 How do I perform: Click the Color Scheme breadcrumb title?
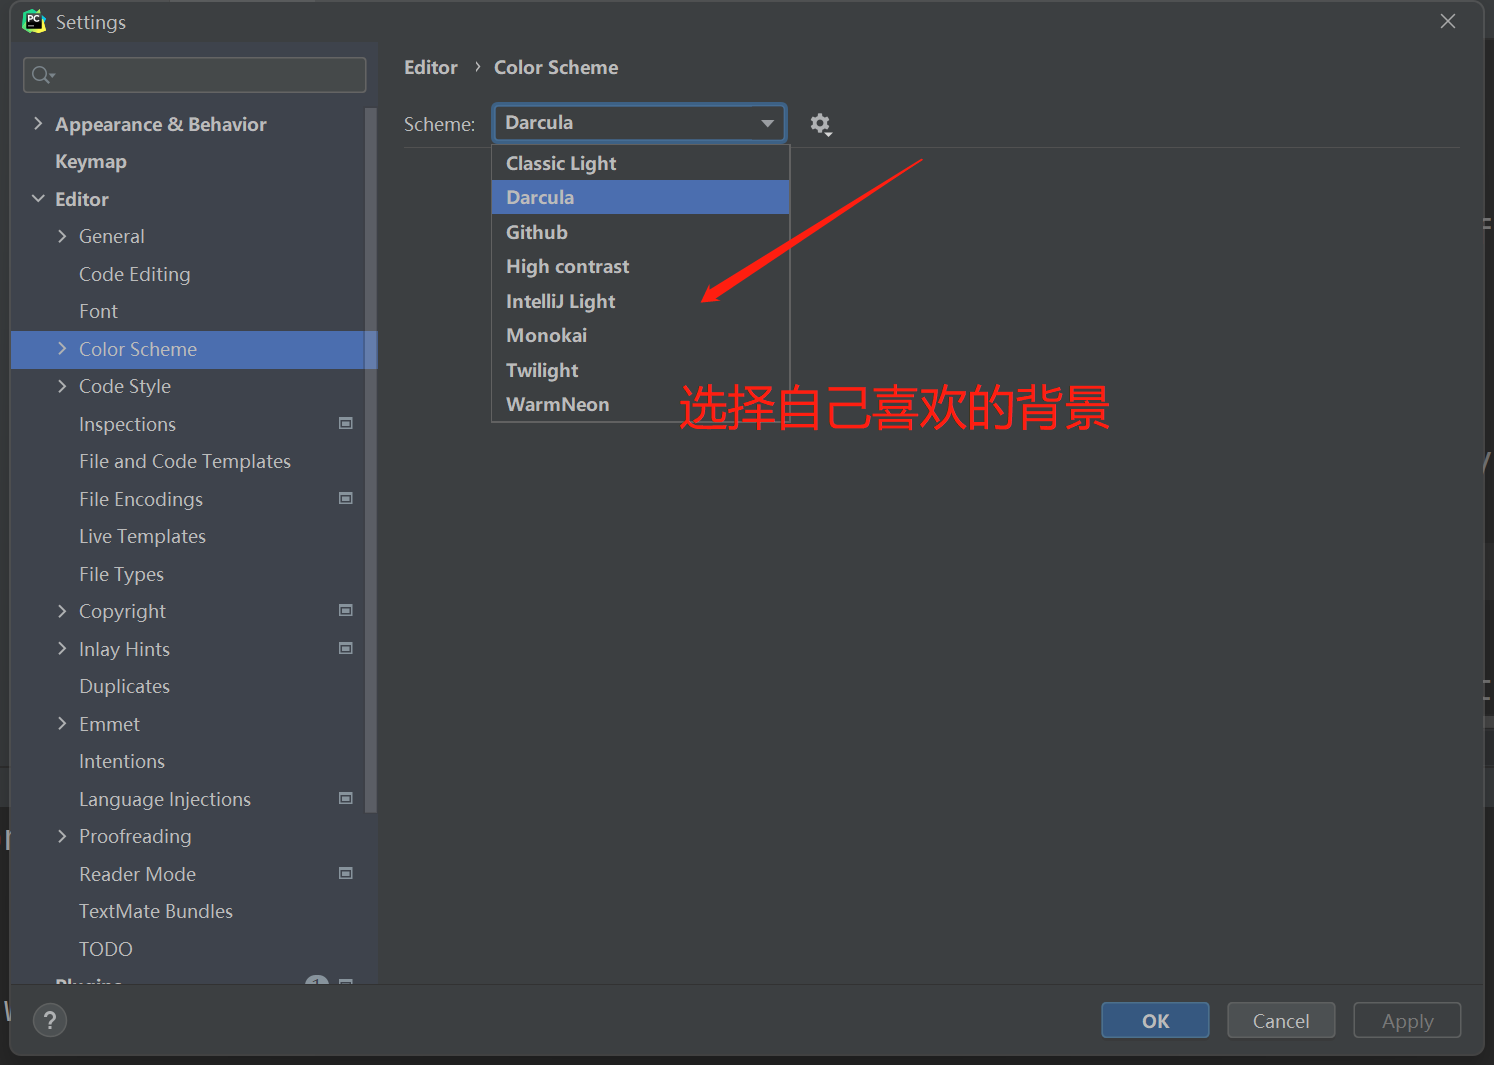pyautogui.click(x=556, y=67)
